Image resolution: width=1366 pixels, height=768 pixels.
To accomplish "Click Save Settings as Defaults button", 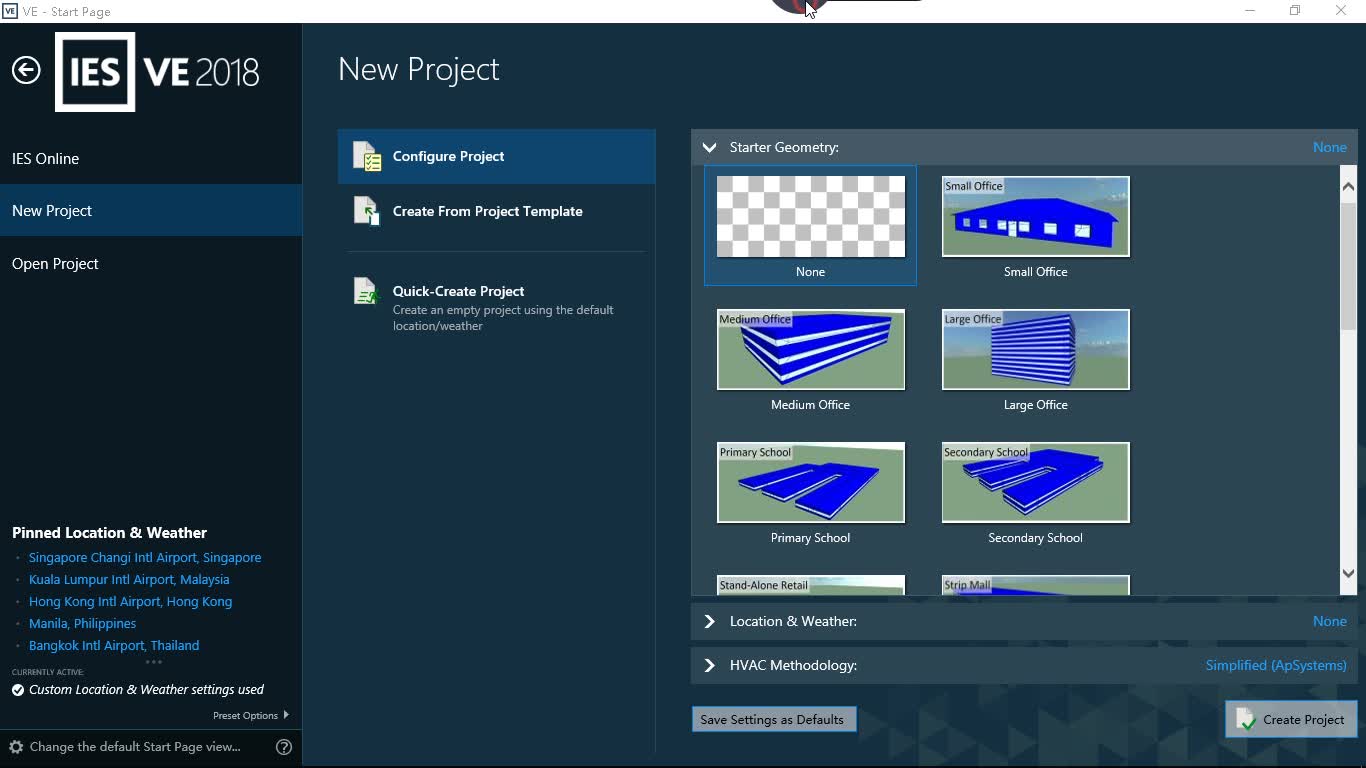I will pos(774,720).
